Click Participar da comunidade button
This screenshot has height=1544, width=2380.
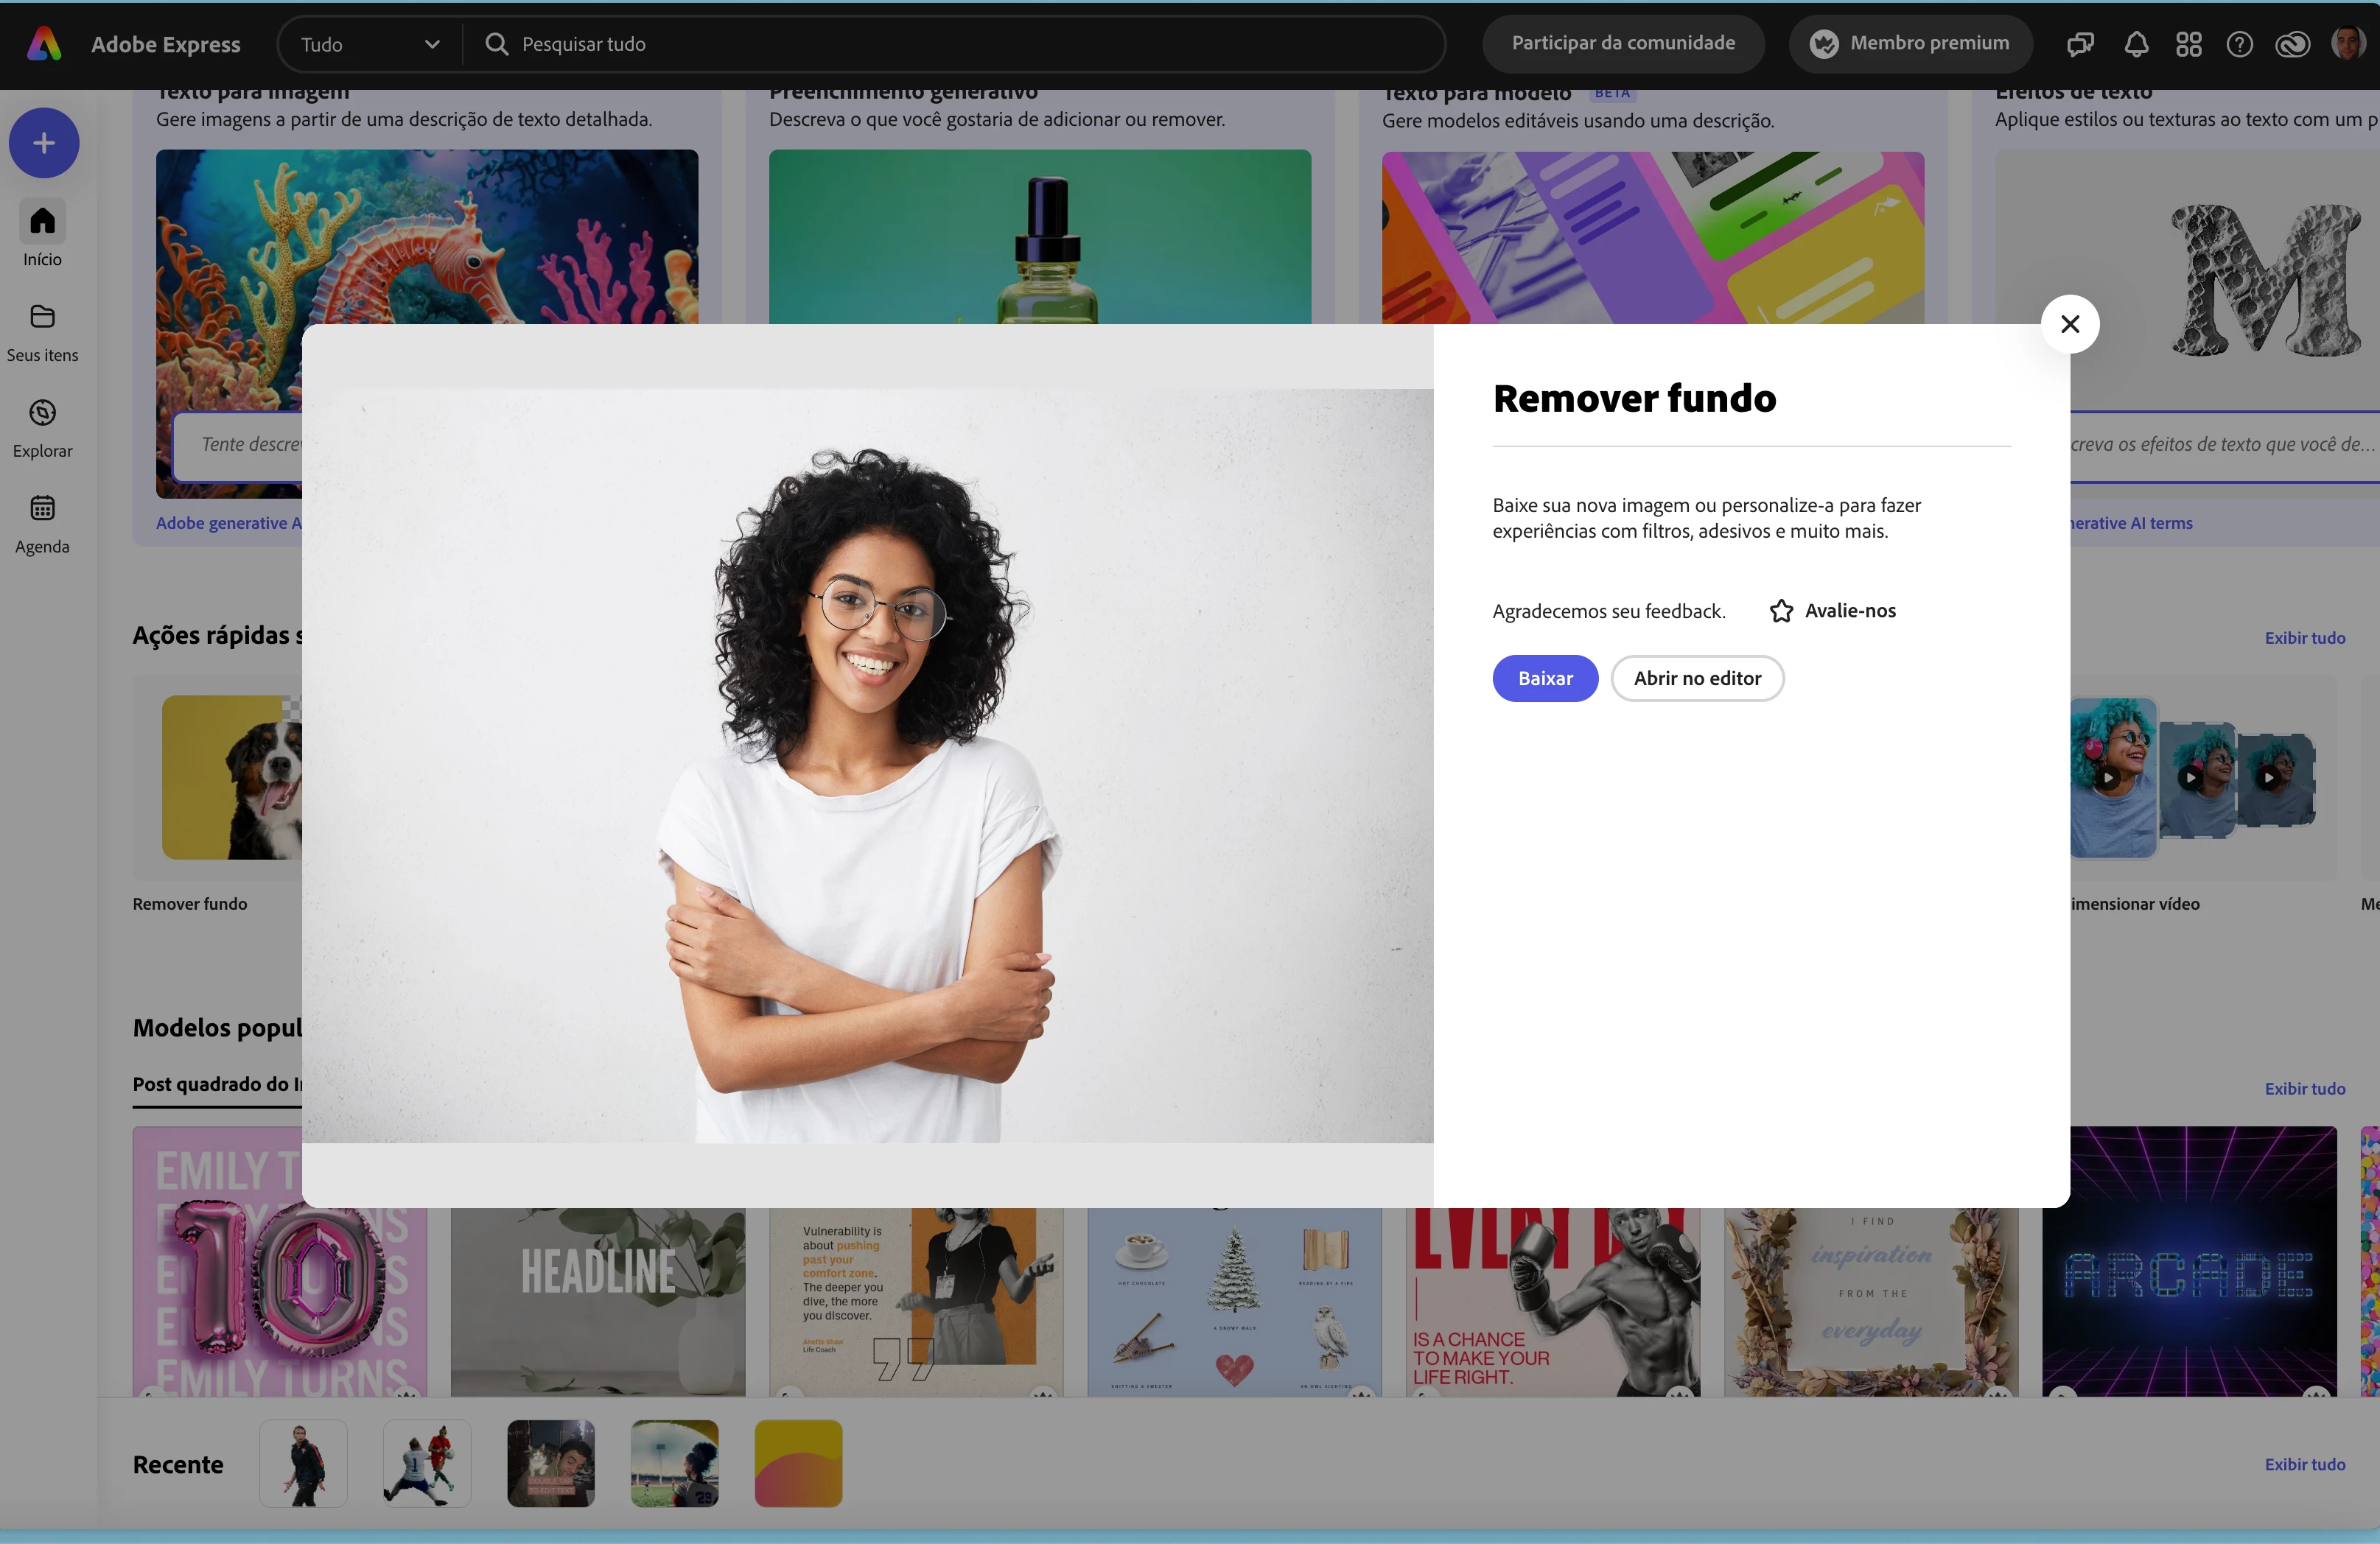[x=1622, y=43]
